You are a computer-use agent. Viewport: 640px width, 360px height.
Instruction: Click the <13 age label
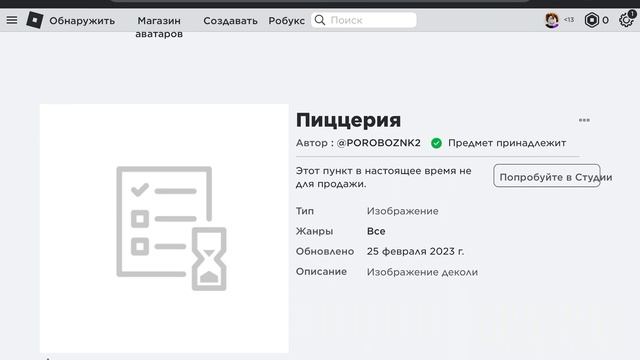[x=569, y=20]
